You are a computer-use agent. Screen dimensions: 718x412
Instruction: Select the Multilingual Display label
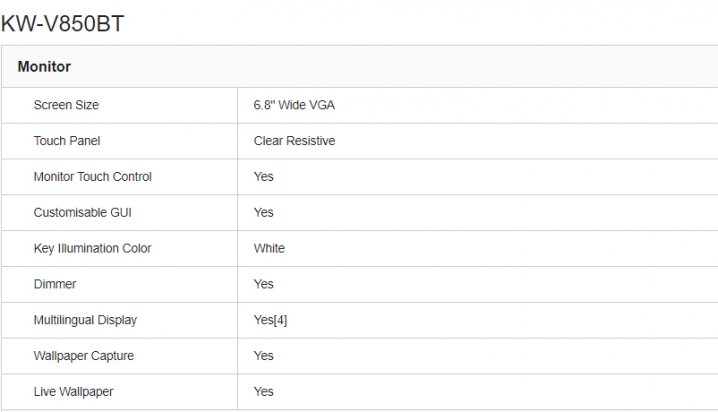[85, 320]
